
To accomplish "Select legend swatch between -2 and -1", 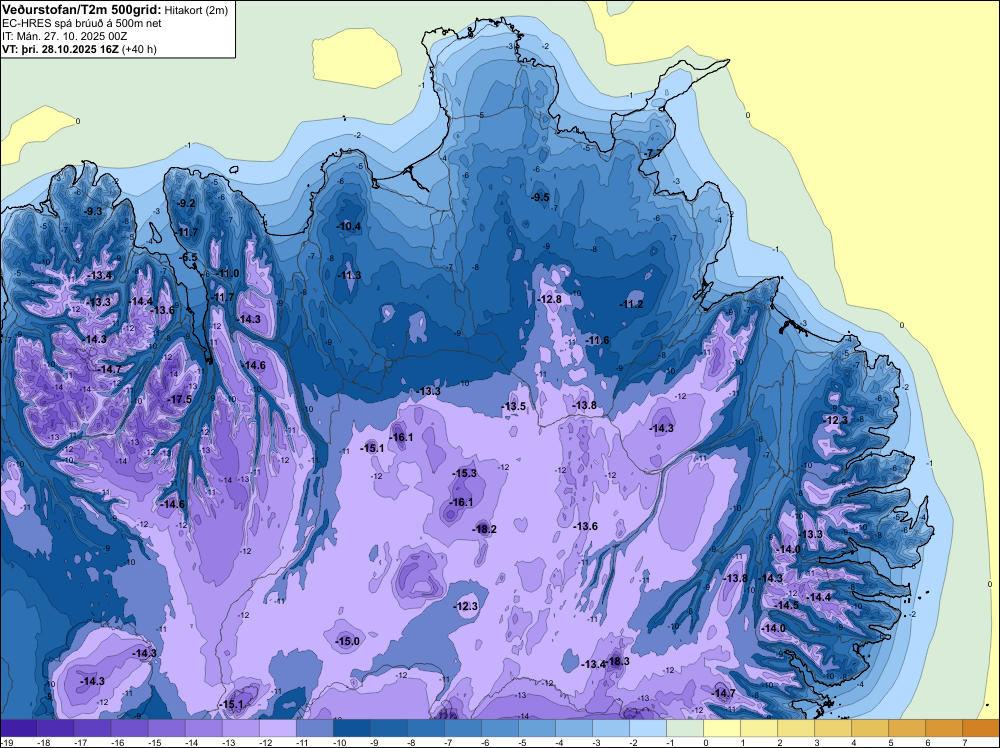I will coord(647,728).
